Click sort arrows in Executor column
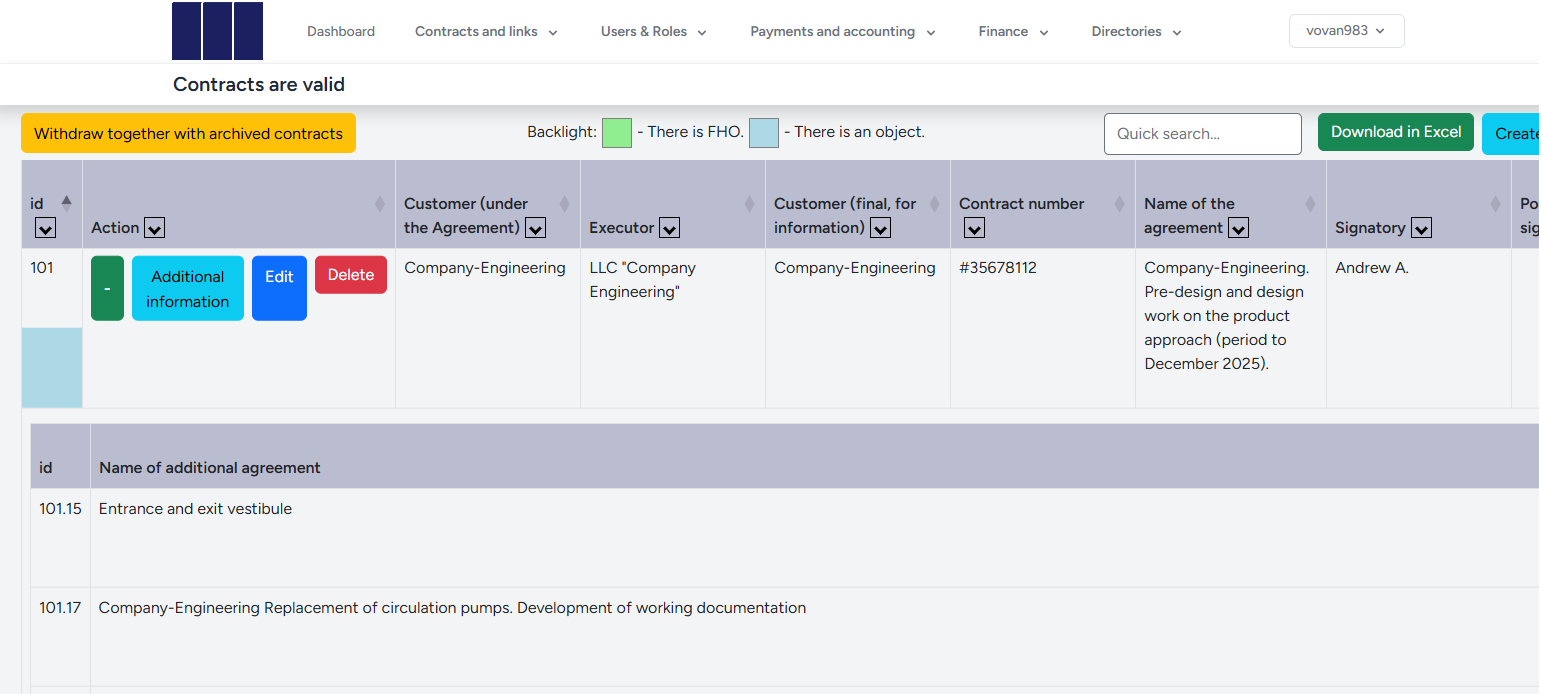Image resolution: width=1541 pixels, height=694 pixels. tap(749, 204)
